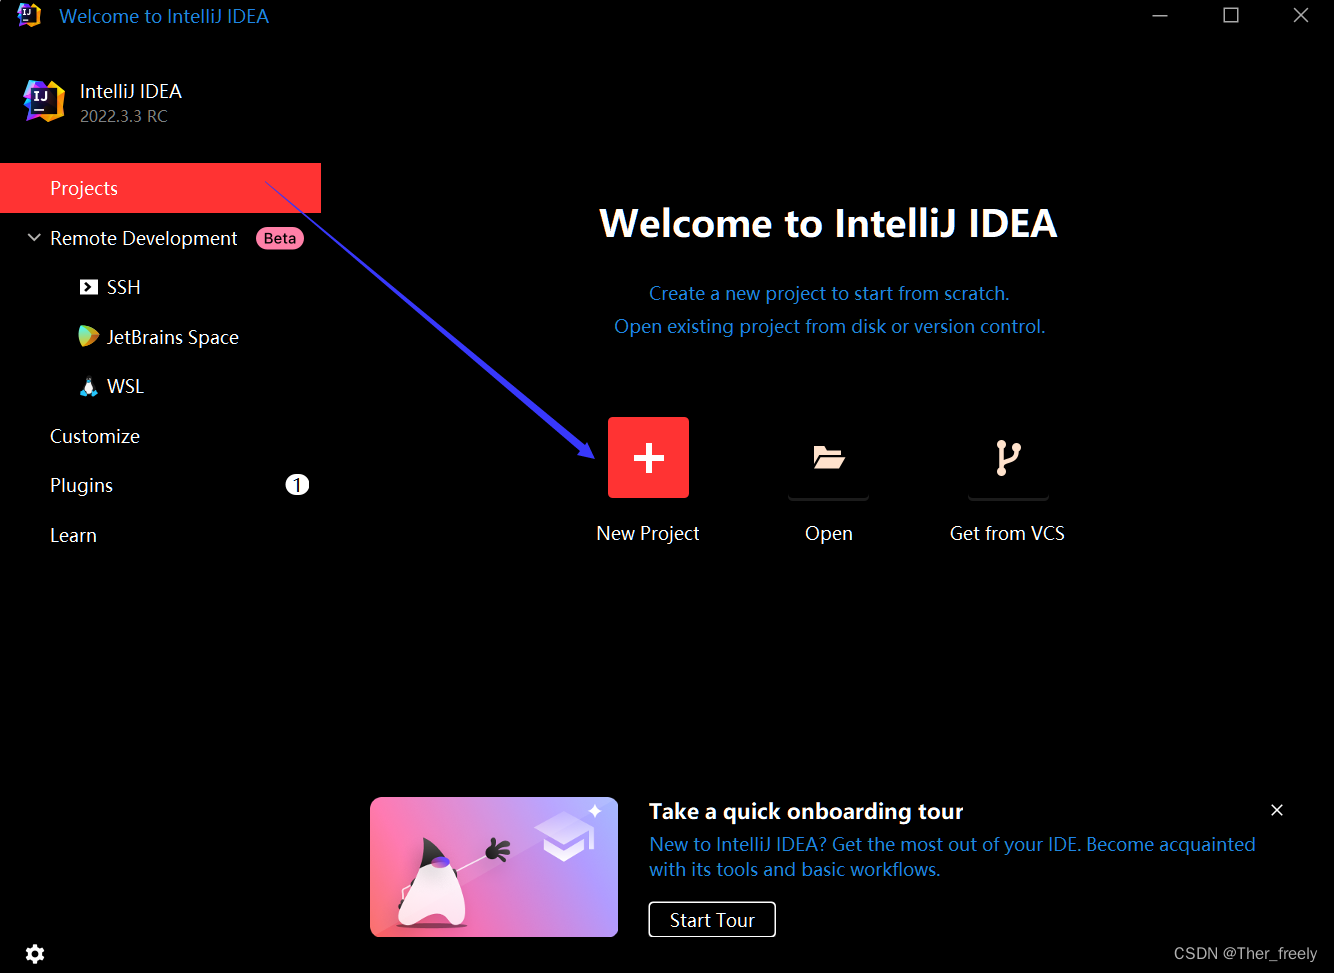Click the IntelliJ IDEA logo in sidebar
1334x973 pixels.
(x=44, y=101)
